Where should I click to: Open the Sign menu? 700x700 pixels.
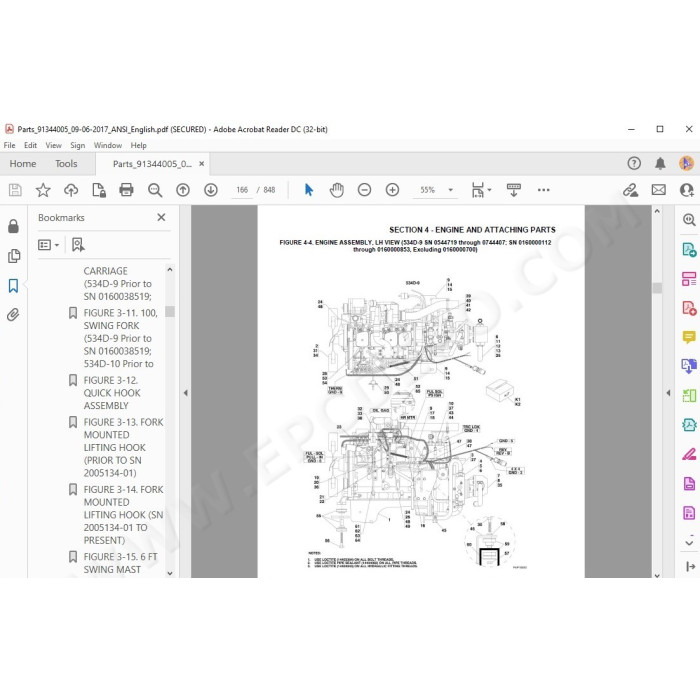78,146
